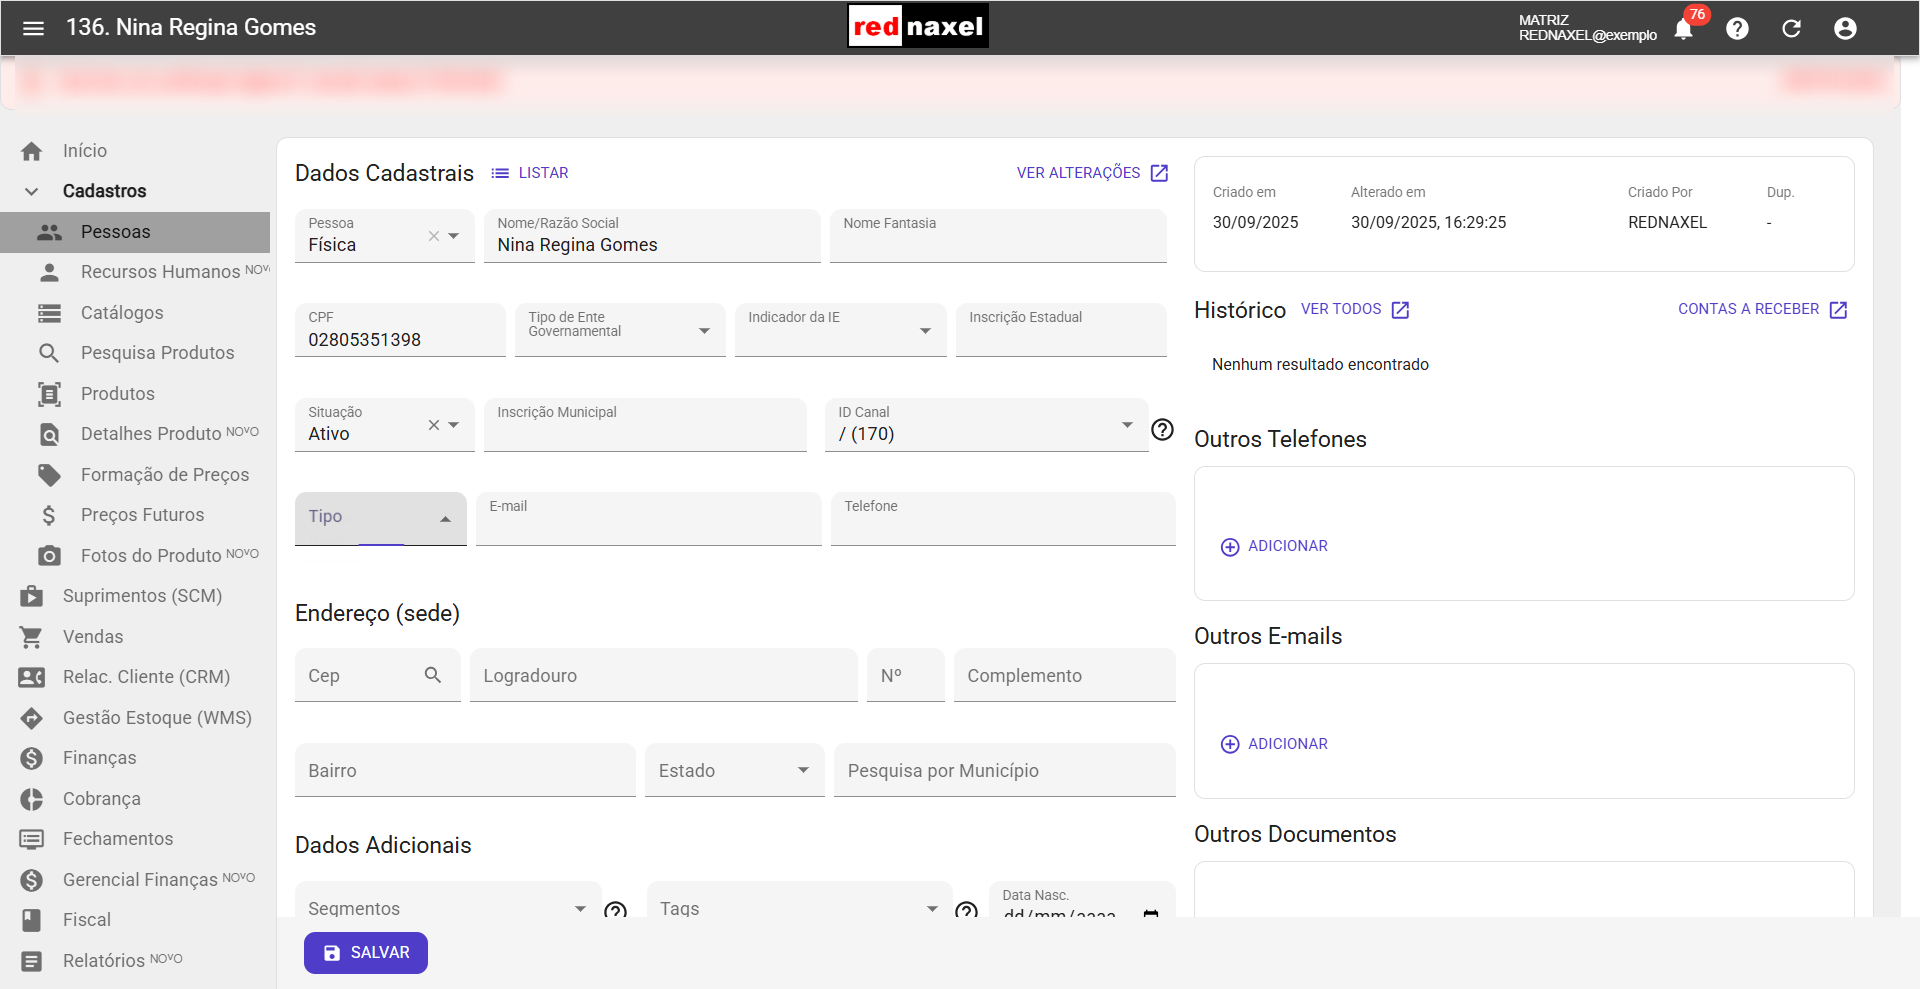Click the LISTAR link
The height and width of the screenshot is (989, 1920).
click(530, 173)
